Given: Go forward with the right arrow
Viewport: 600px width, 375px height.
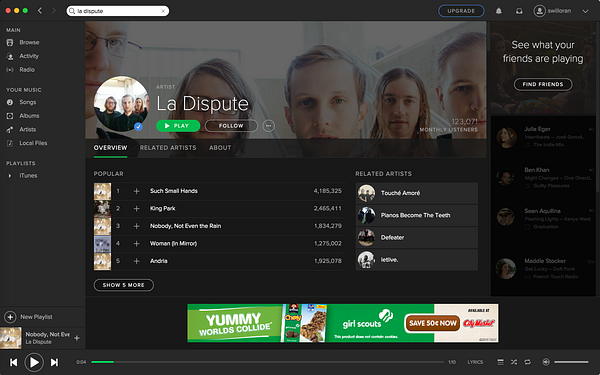Looking at the screenshot, I should (x=54, y=11).
